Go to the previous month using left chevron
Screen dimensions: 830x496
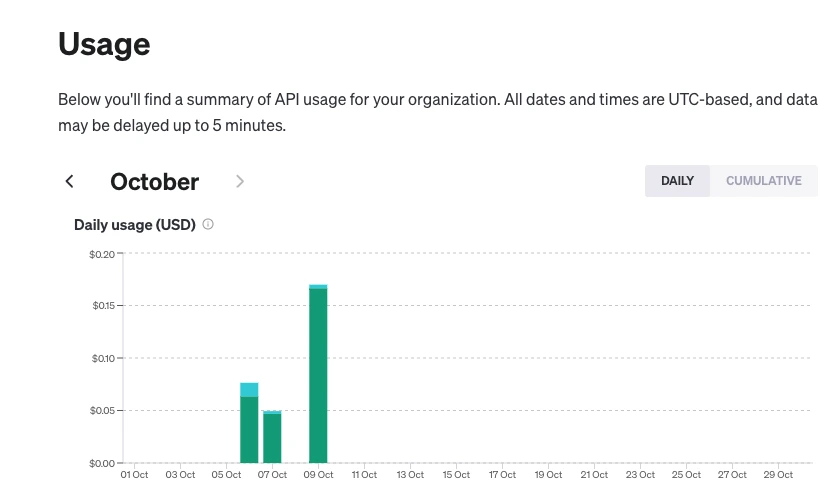70,181
